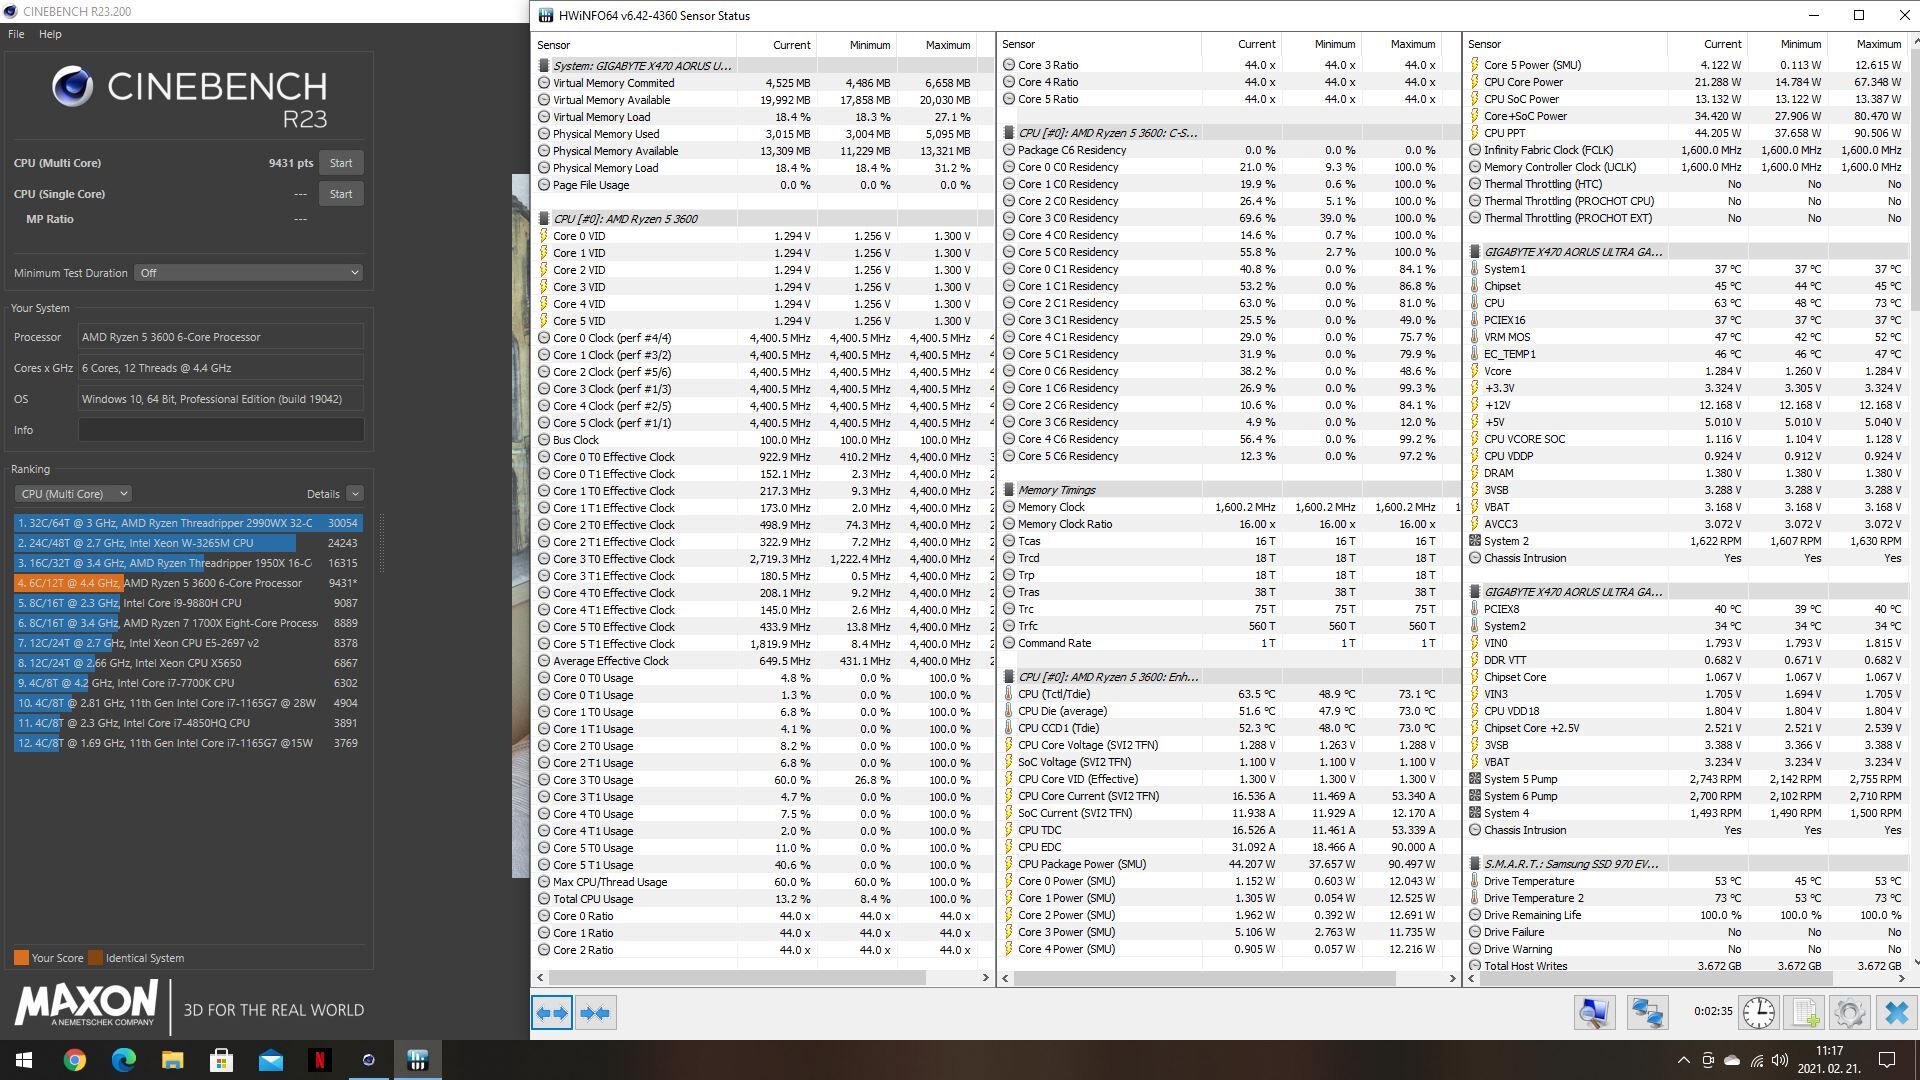Open Microsoft Edge from the taskbar

pyautogui.click(x=124, y=1060)
